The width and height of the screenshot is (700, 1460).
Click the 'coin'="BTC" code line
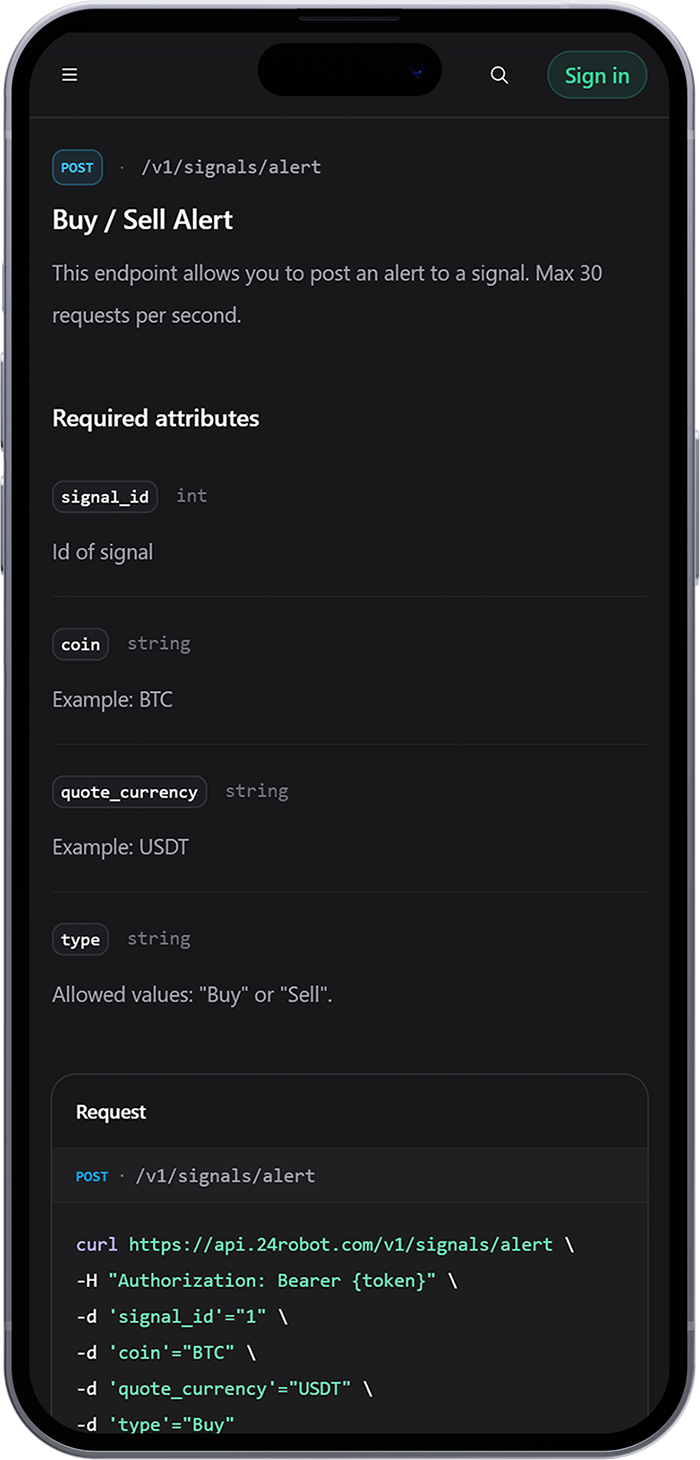165,1353
